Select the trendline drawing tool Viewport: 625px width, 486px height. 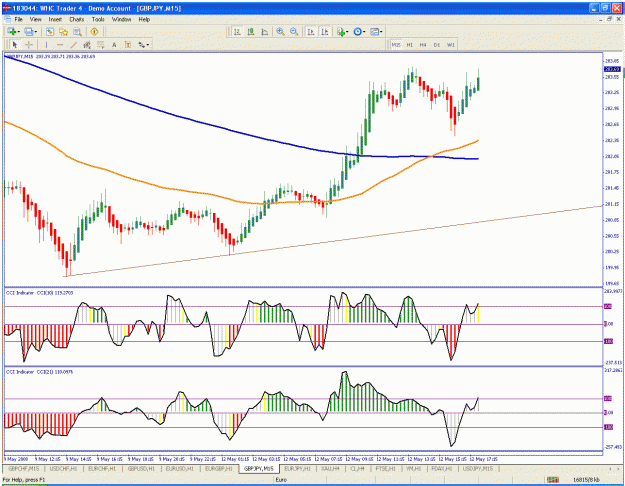pyautogui.click(x=73, y=45)
